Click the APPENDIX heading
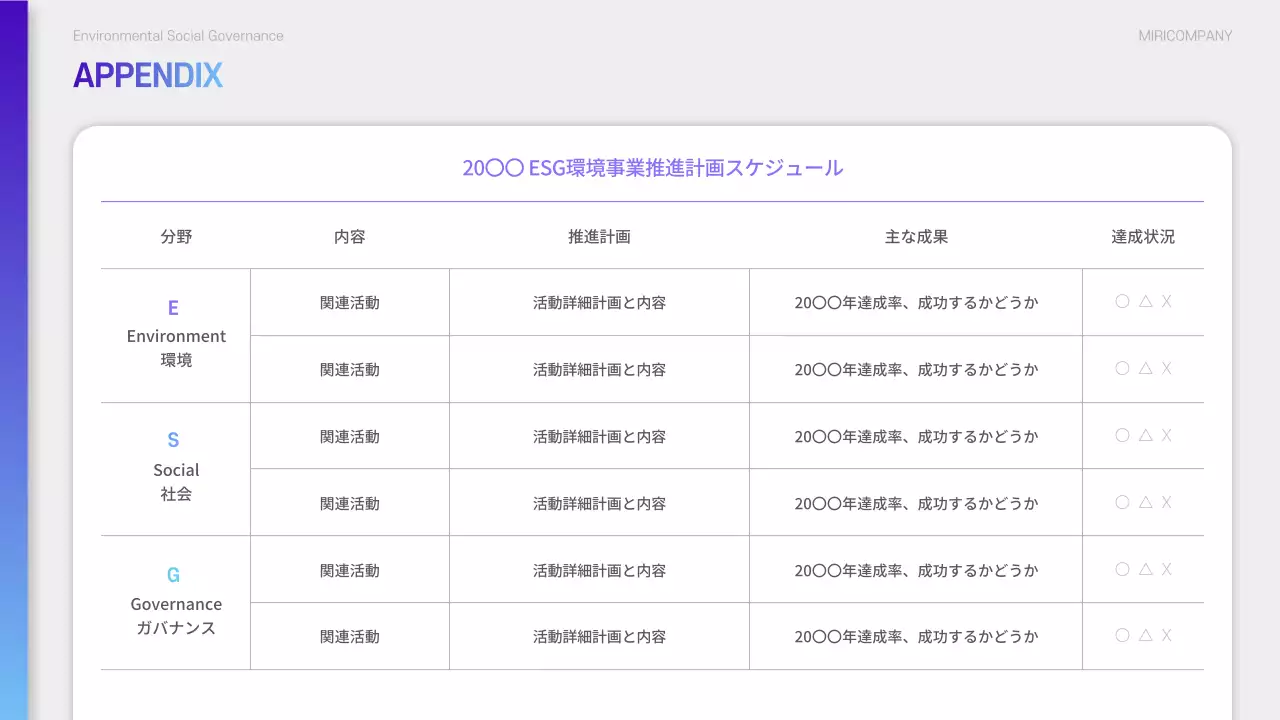Viewport: 1280px width, 720px height. [148, 75]
